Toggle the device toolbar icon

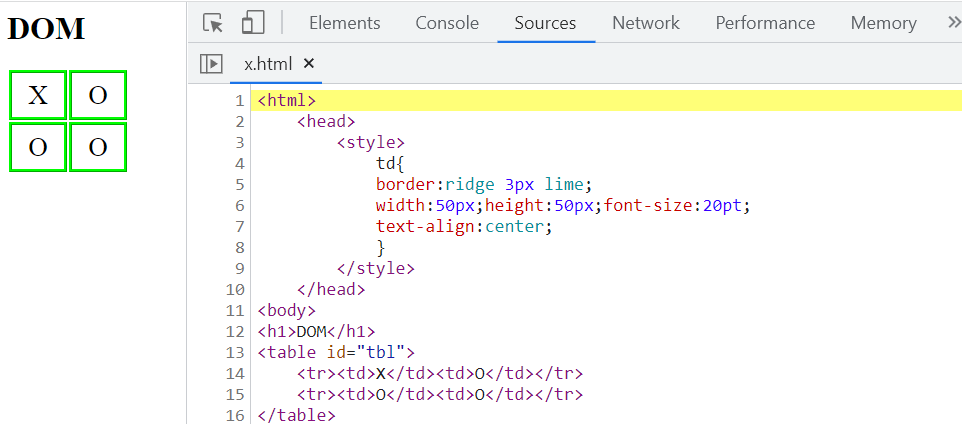click(253, 23)
